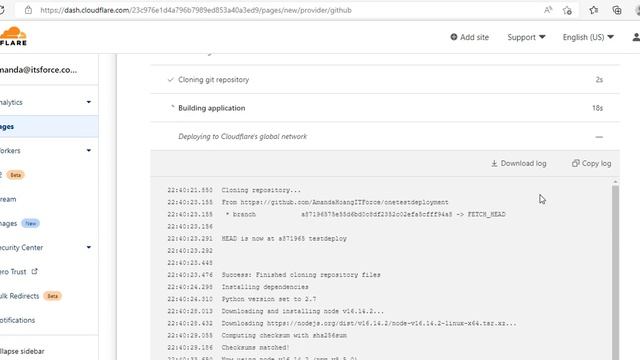Click log line 'Checksums matched!'
This screenshot has width=640, height=360.
tap(255, 347)
